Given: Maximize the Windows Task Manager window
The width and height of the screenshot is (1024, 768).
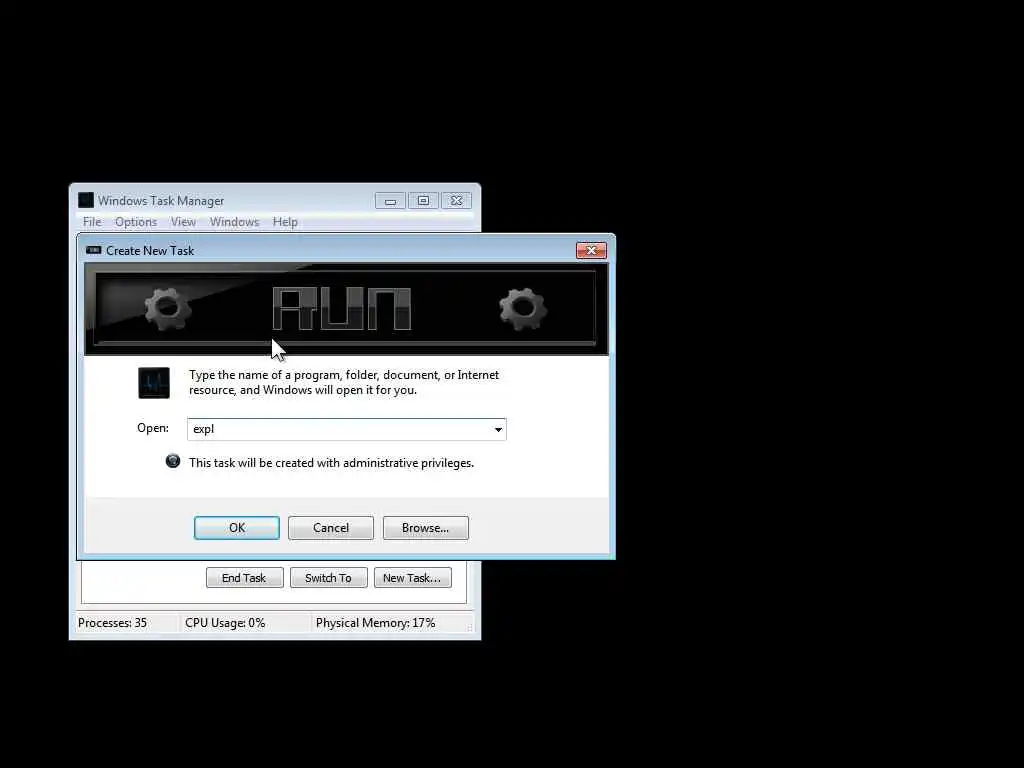Looking at the screenshot, I should pos(423,200).
